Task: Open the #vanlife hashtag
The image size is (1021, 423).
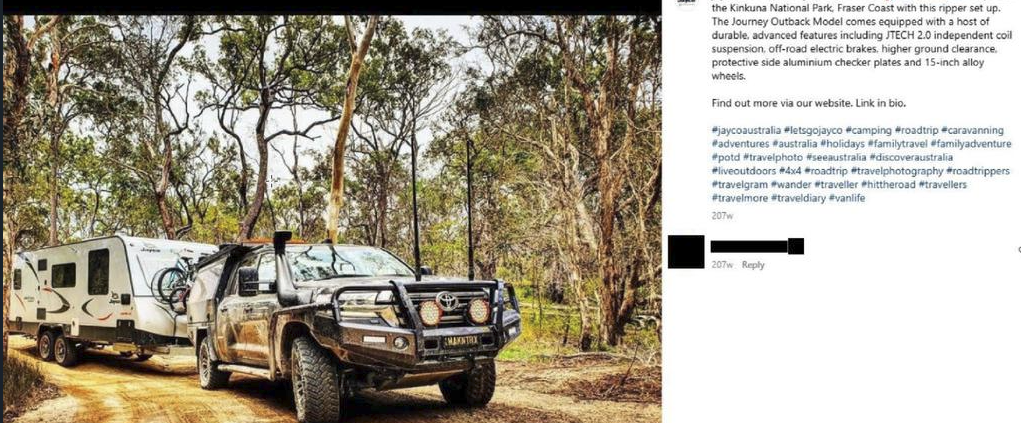Action: pos(846,198)
